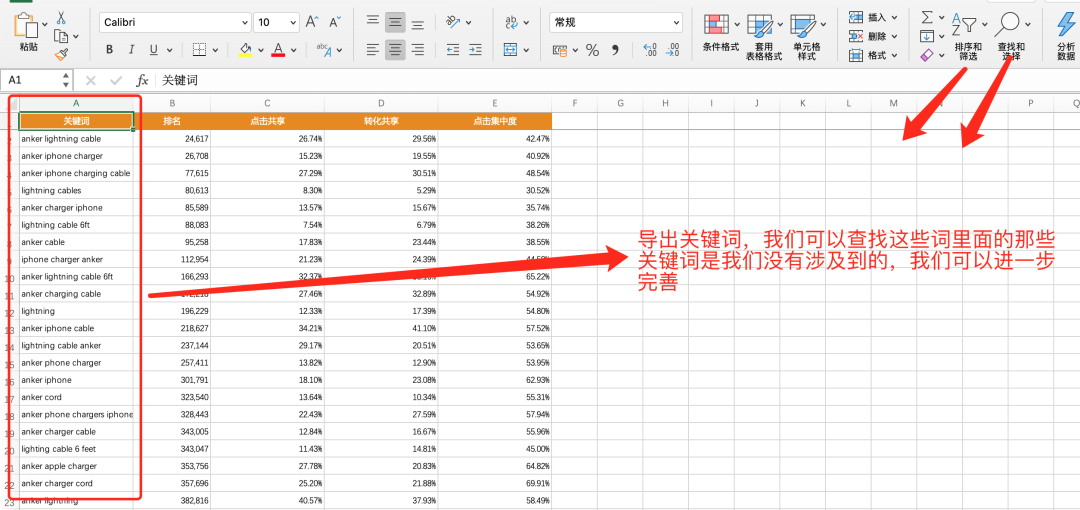Toggle Align Right
1080x510 pixels.
[x=417, y=50]
